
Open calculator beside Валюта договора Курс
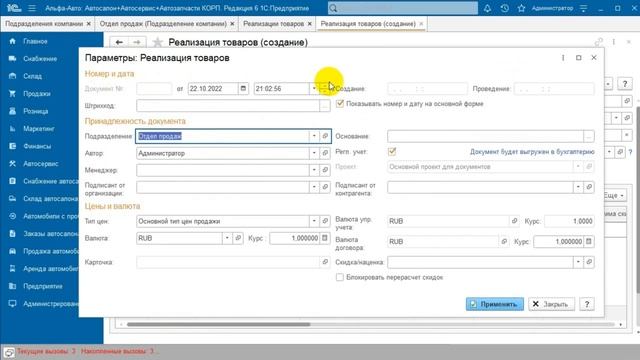[x=589, y=241]
